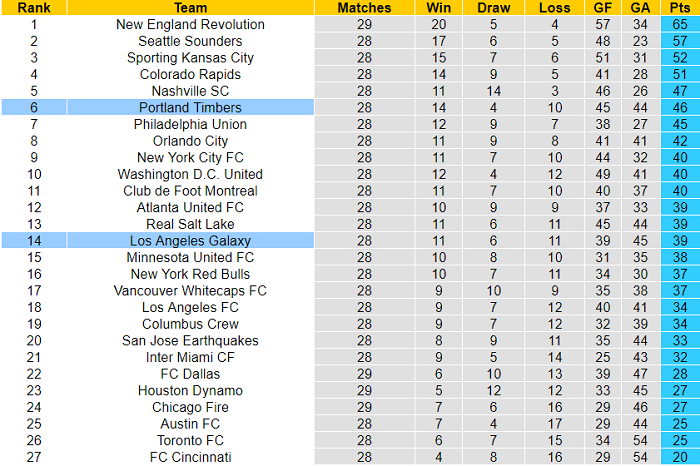Click the Matches column header
The image size is (700, 466).
coord(364,8)
